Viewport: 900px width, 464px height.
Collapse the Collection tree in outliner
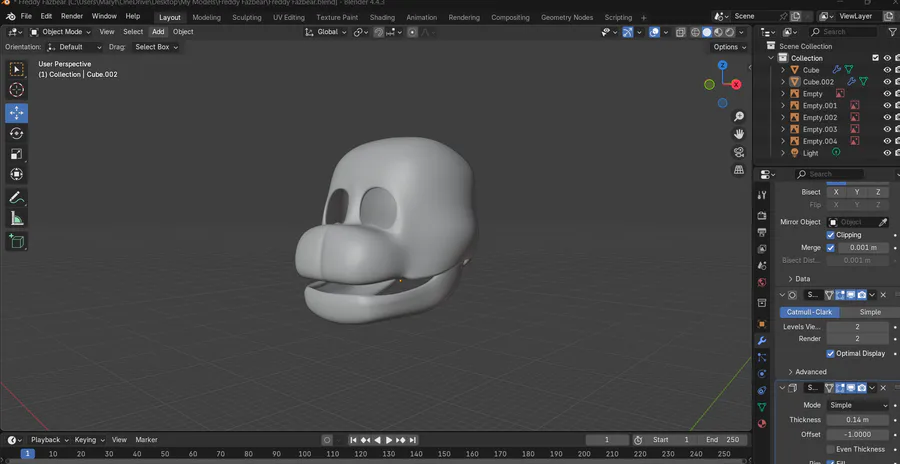pyautogui.click(x=771, y=58)
